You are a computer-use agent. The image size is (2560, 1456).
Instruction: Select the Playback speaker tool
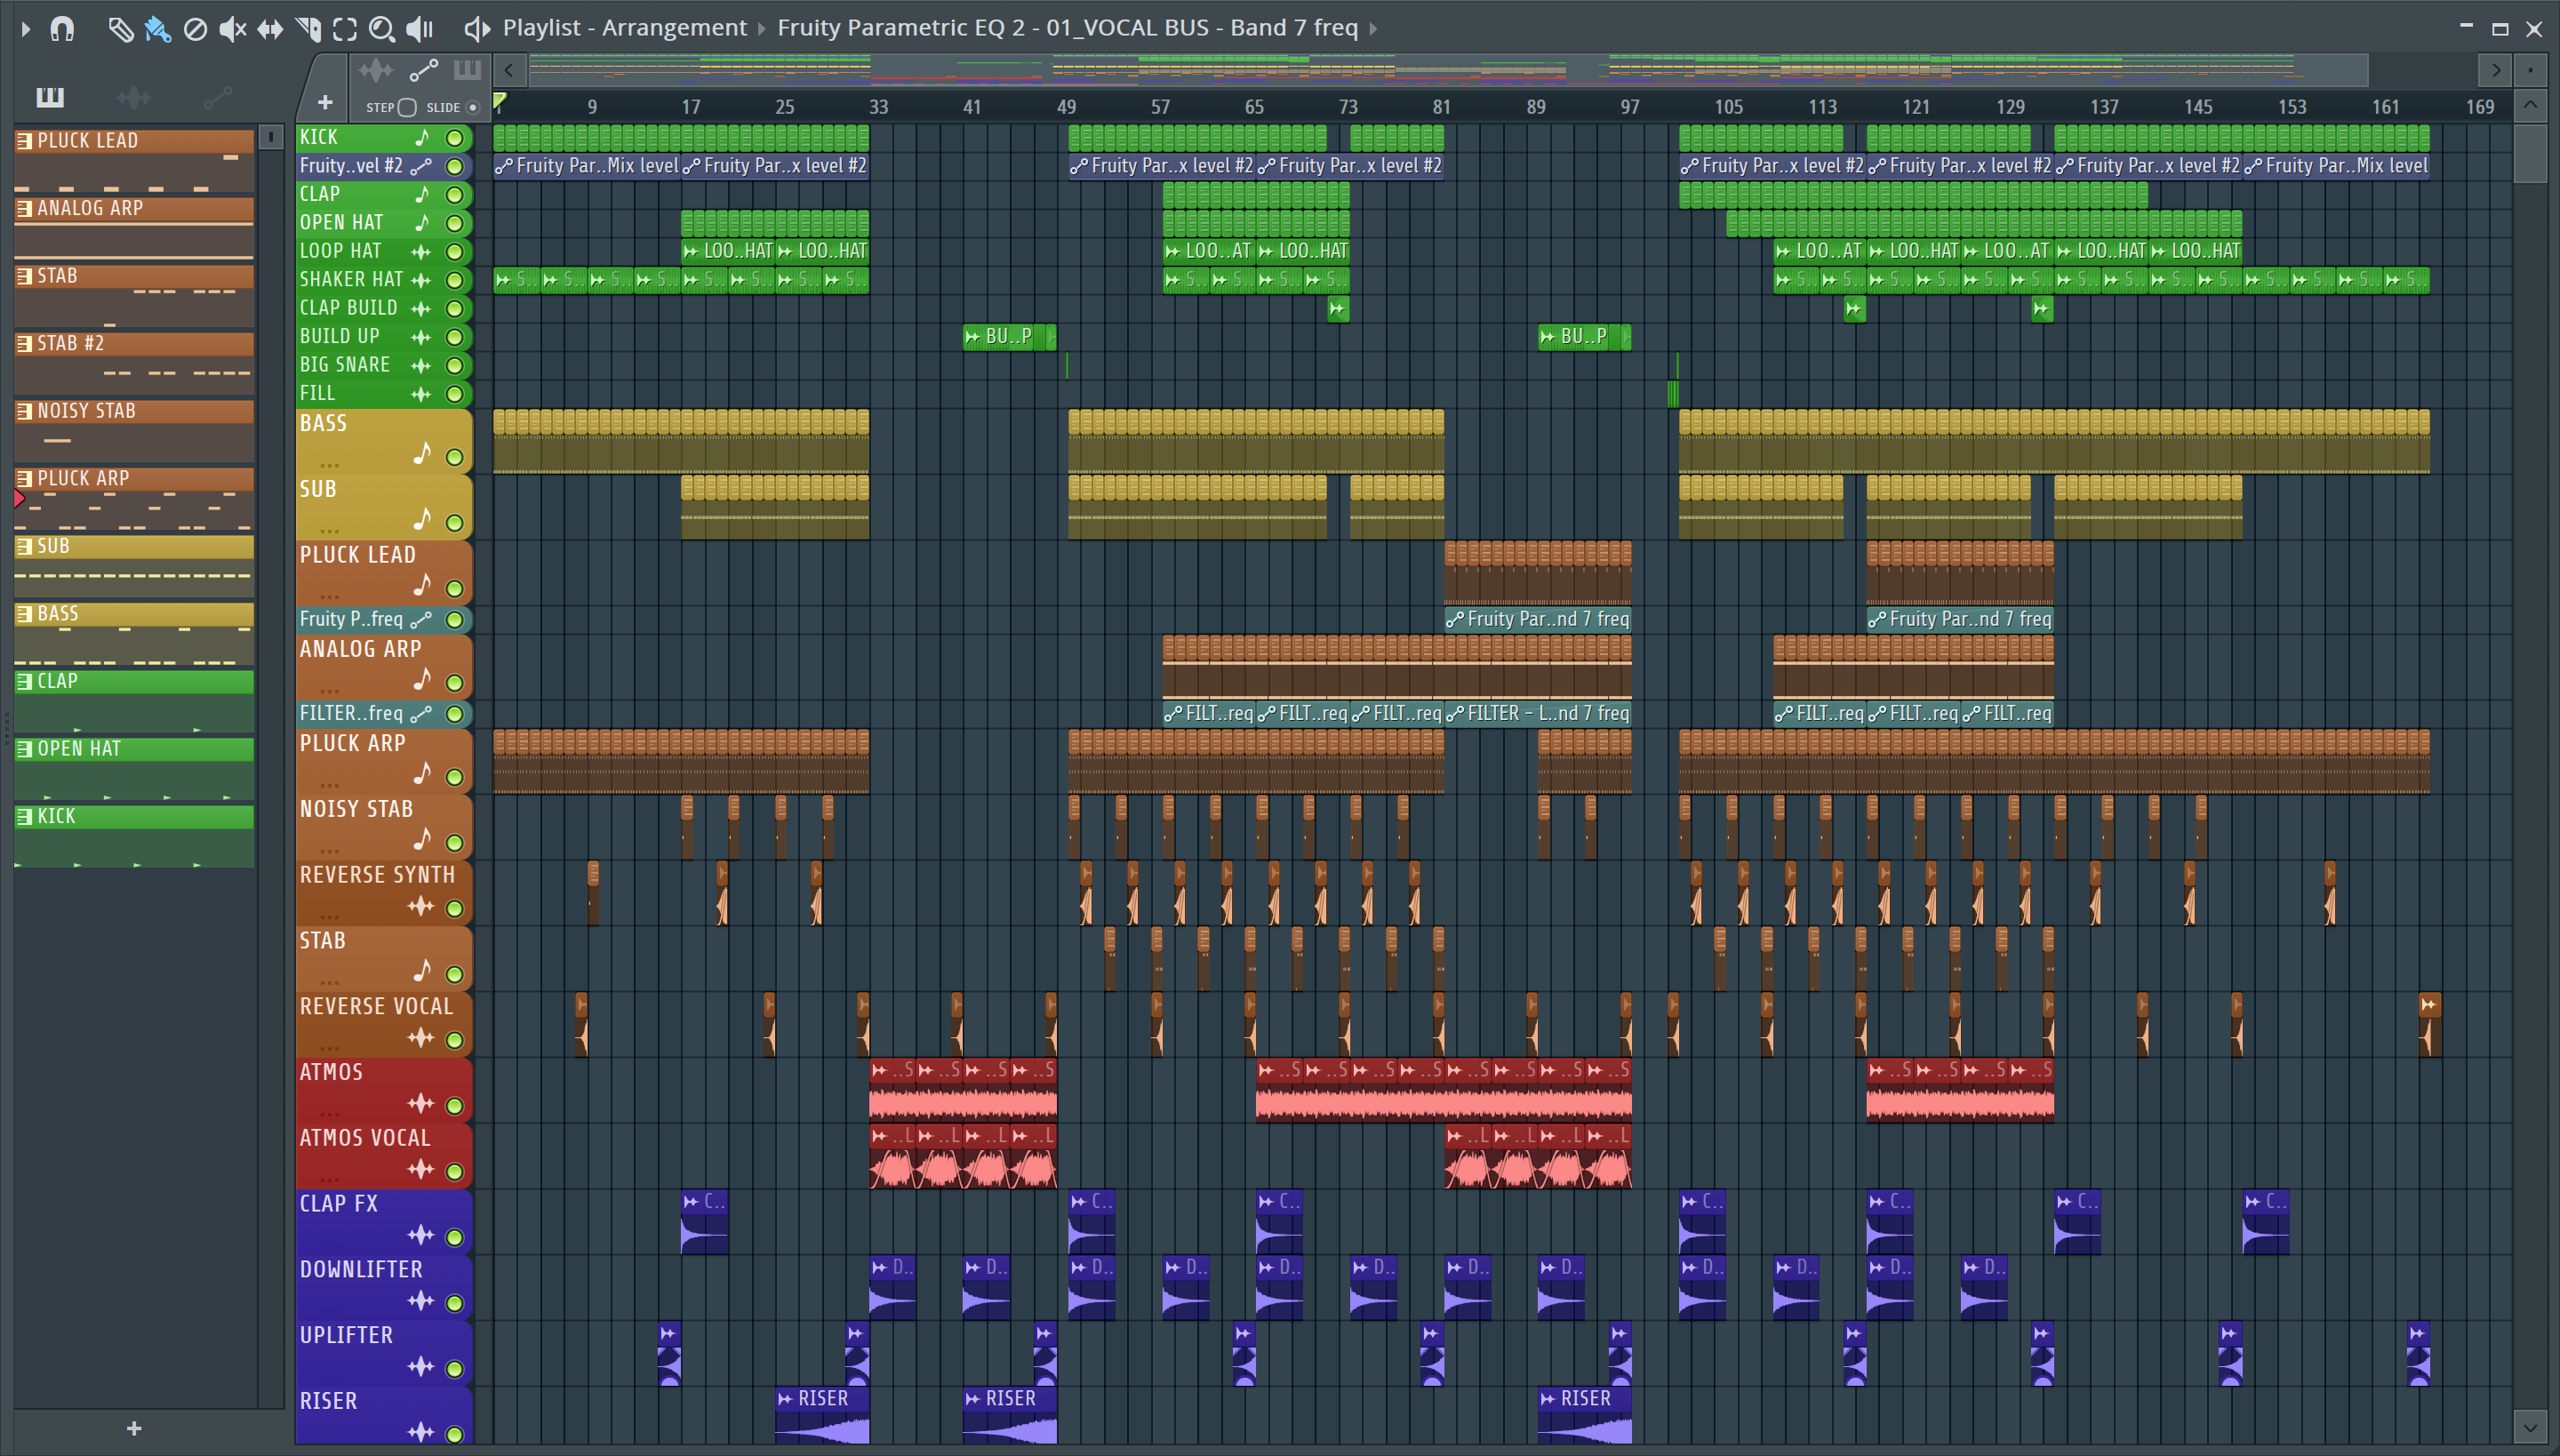[420, 28]
